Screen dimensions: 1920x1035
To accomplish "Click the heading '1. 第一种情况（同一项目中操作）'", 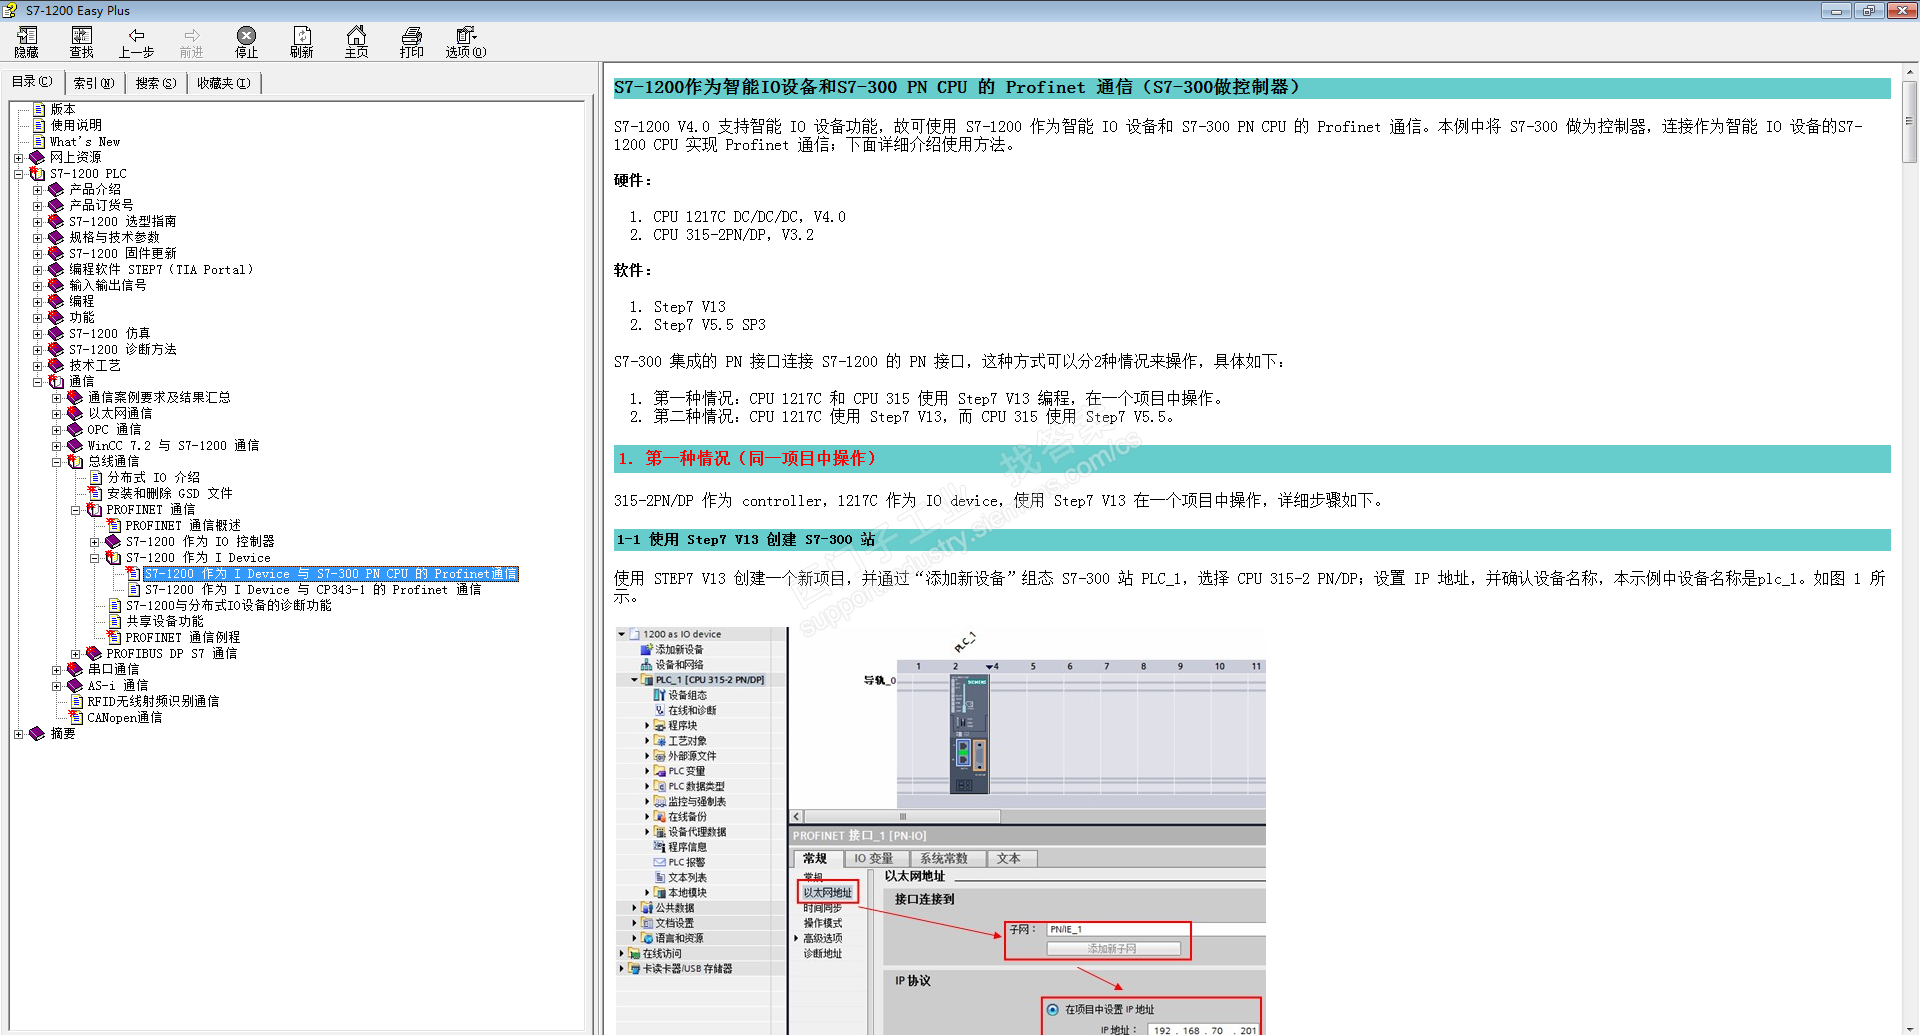I will [x=747, y=458].
